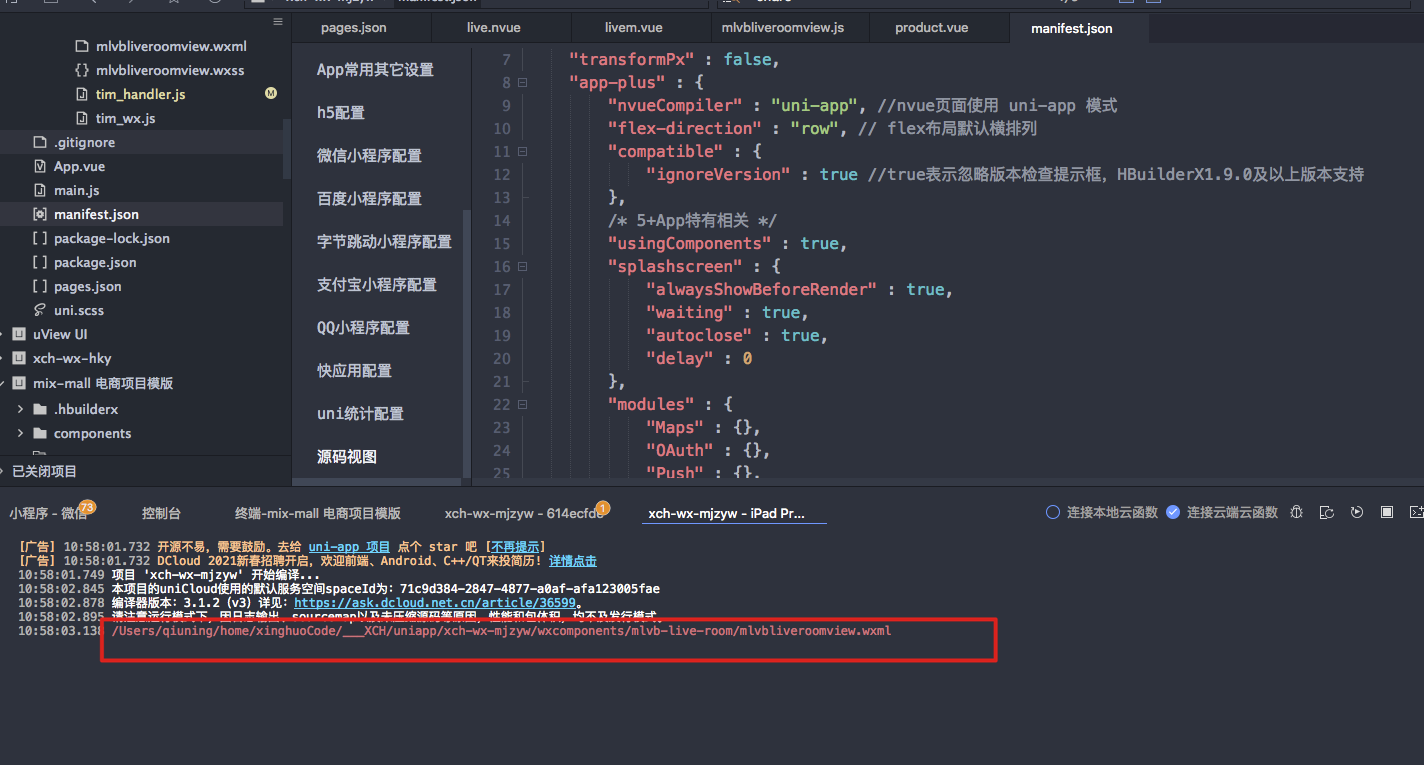The image size is (1424, 765).
Task: Switch to the livem.vue editor tab
Action: tap(634, 28)
